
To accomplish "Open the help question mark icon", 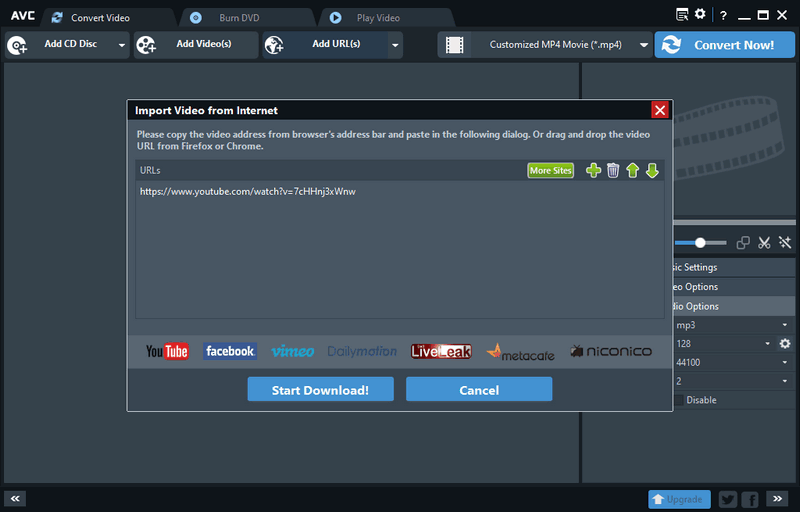I will click(723, 15).
